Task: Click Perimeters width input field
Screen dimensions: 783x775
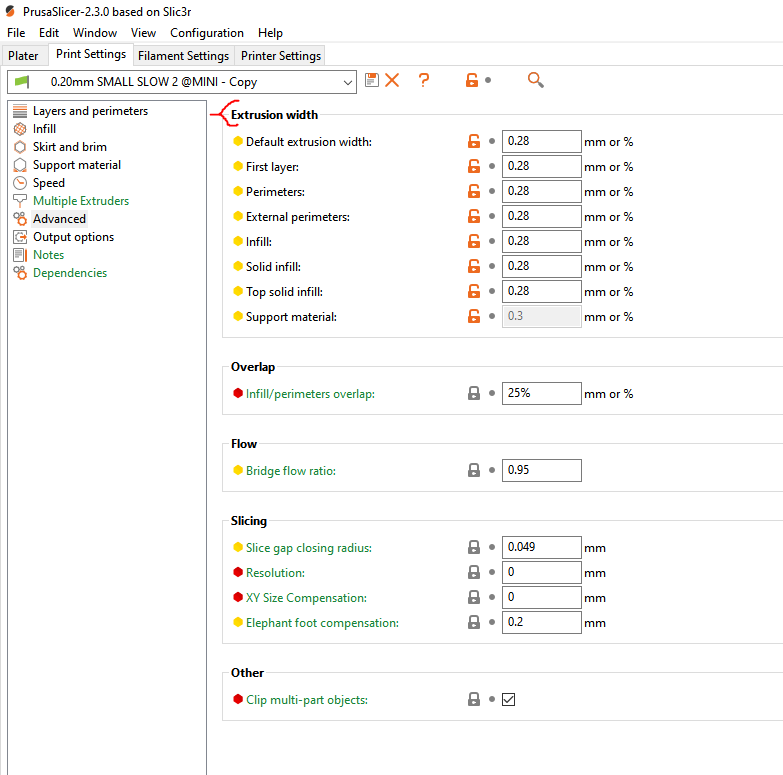Action: (541, 191)
